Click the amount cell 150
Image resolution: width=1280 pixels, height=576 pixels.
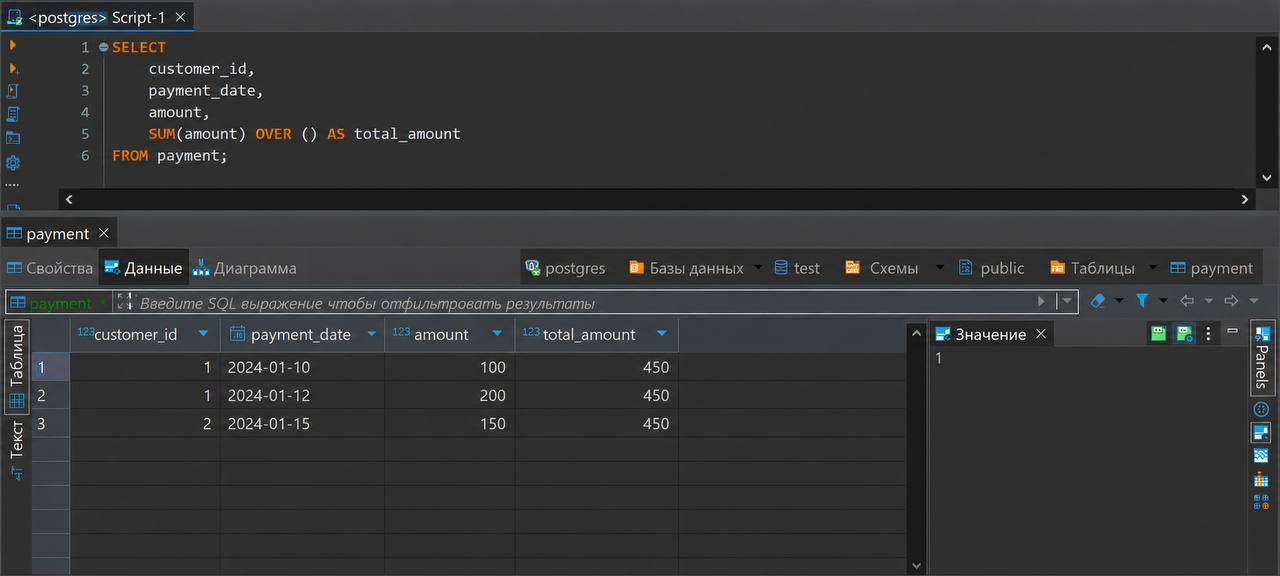point(450,423)
